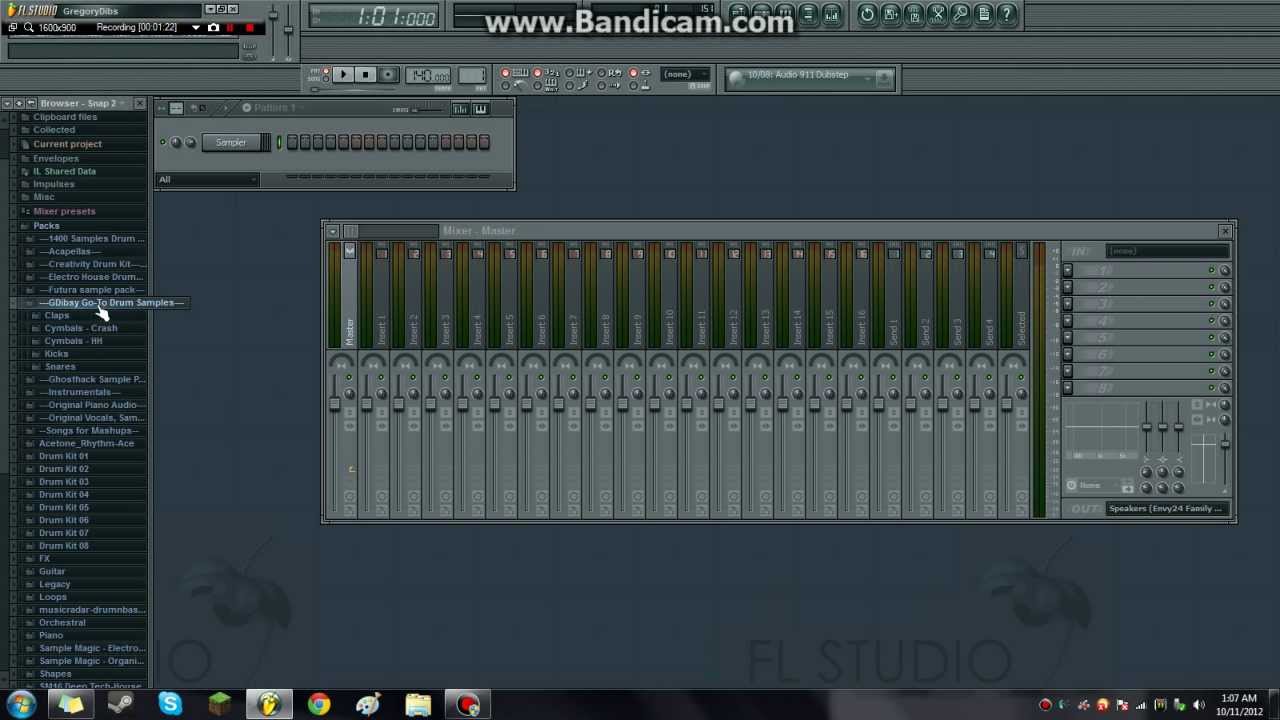
Task: Open the Pattern 1 selector in step sequencer
Action: coord(274,107)
